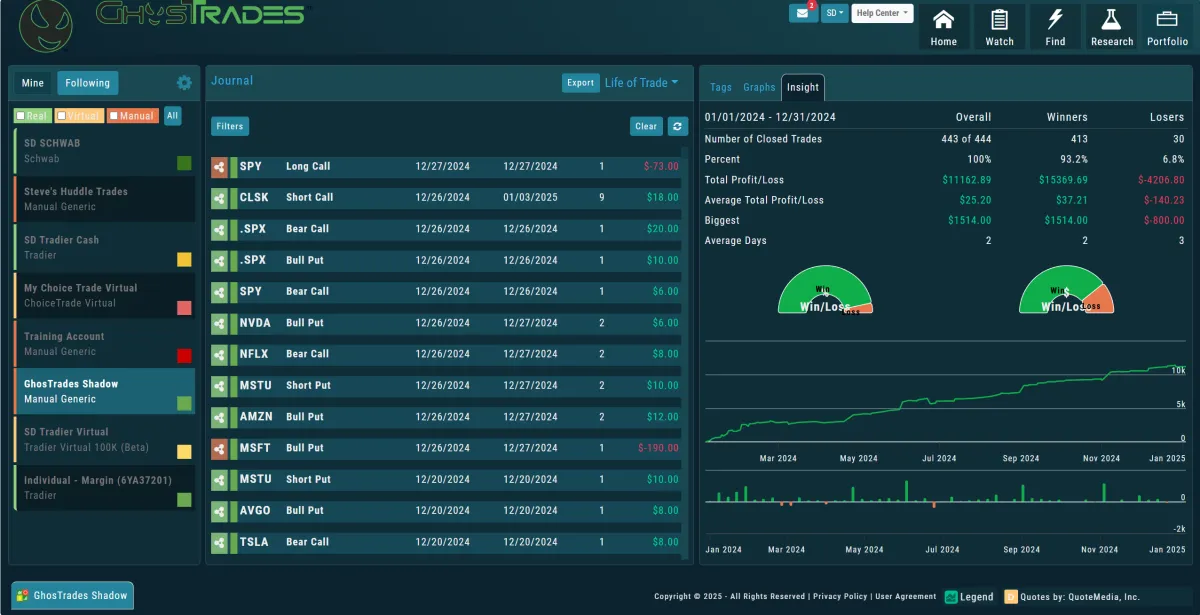The width and height of the screenshot is (1200, 615).
Task: Click the SD SCHWAB green color square
Action: tap(184, 163)
